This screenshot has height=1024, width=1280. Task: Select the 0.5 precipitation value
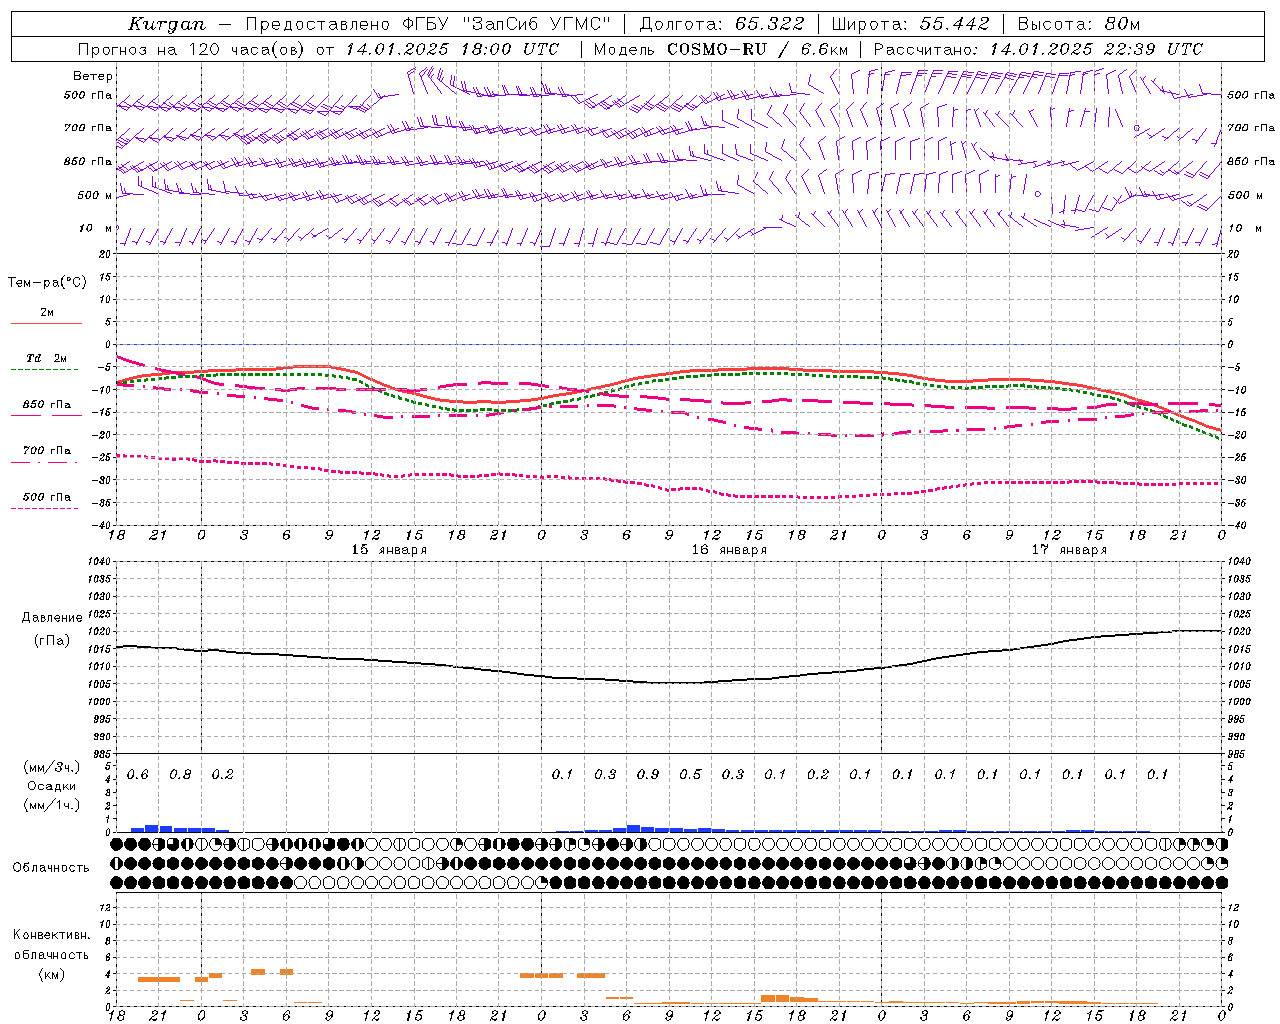691,775
